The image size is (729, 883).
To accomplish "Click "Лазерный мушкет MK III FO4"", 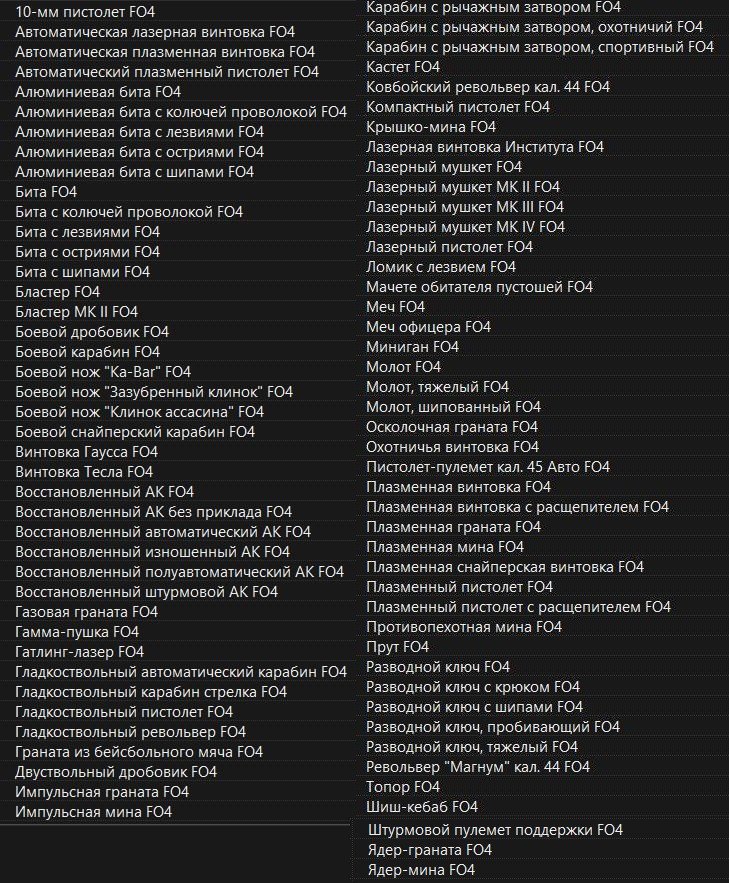I will (x=465, y=207).
